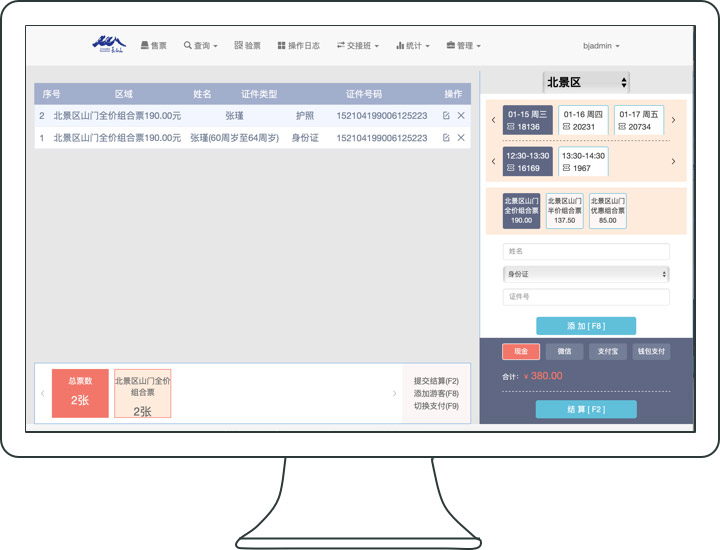Viewport: 720px width, 550px height.
Task: Choose 钱包支付 payment option
Action: coord(650,351)
